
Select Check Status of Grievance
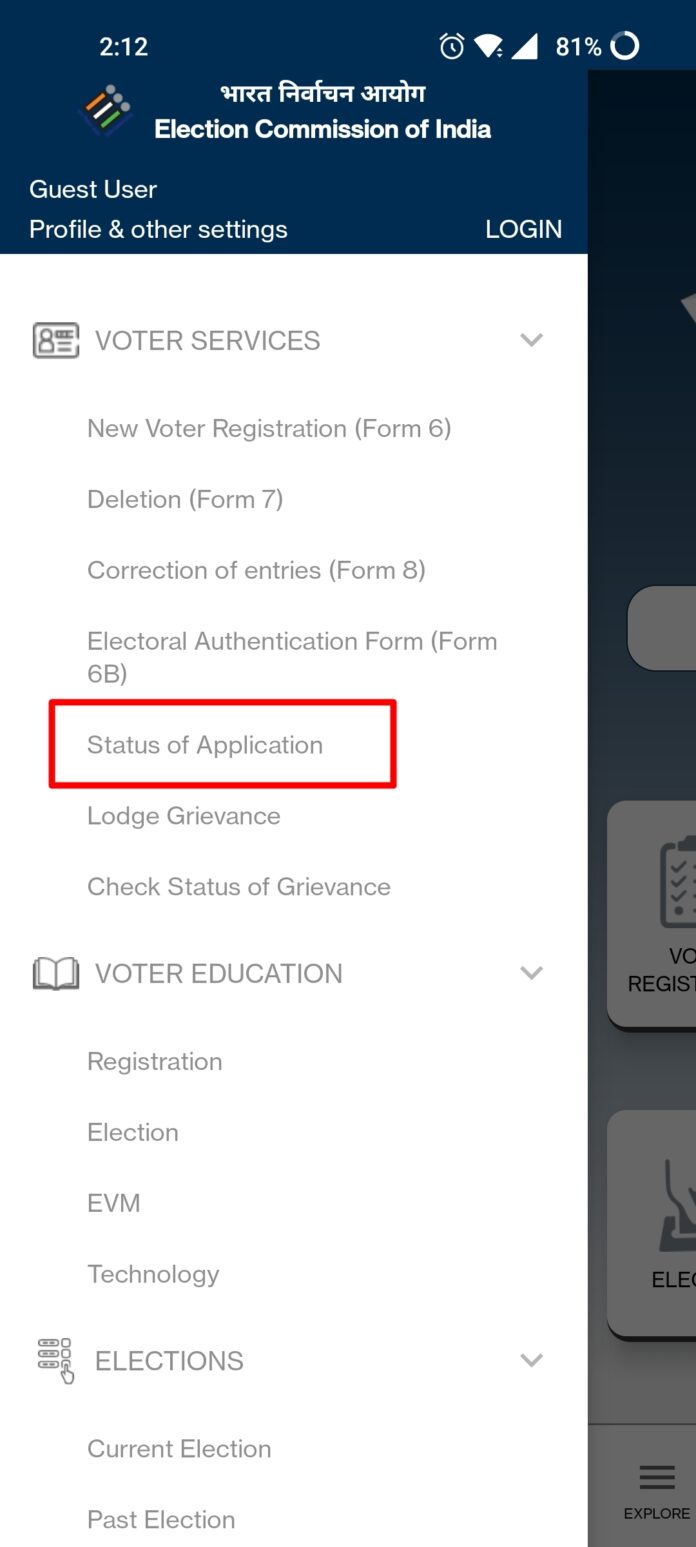(x=238, y=886)
